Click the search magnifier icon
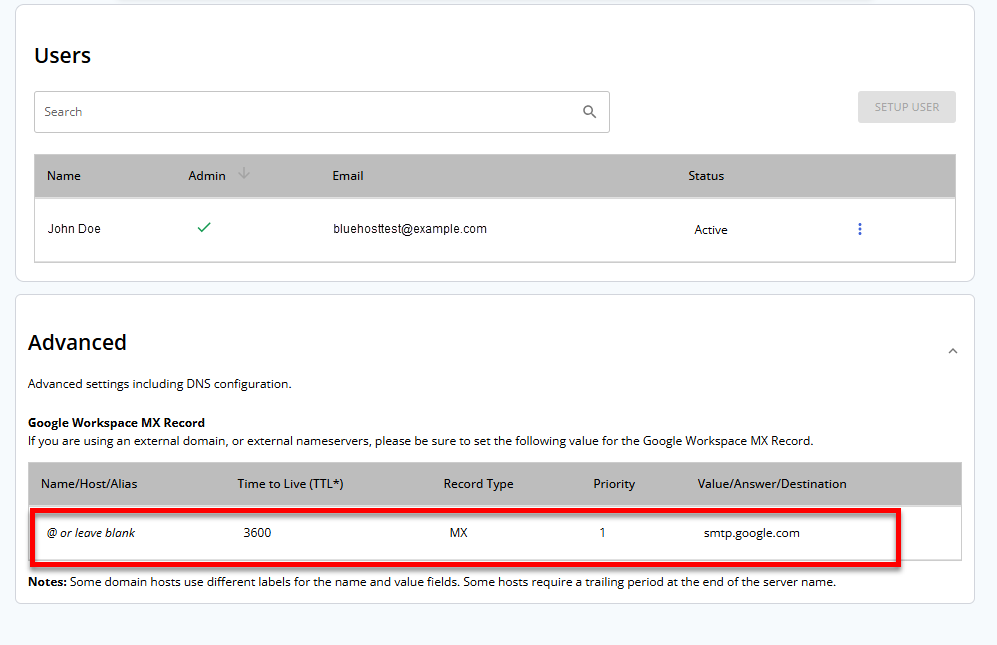Viewport: 997px width, 645px height. (x=589, y=112)
